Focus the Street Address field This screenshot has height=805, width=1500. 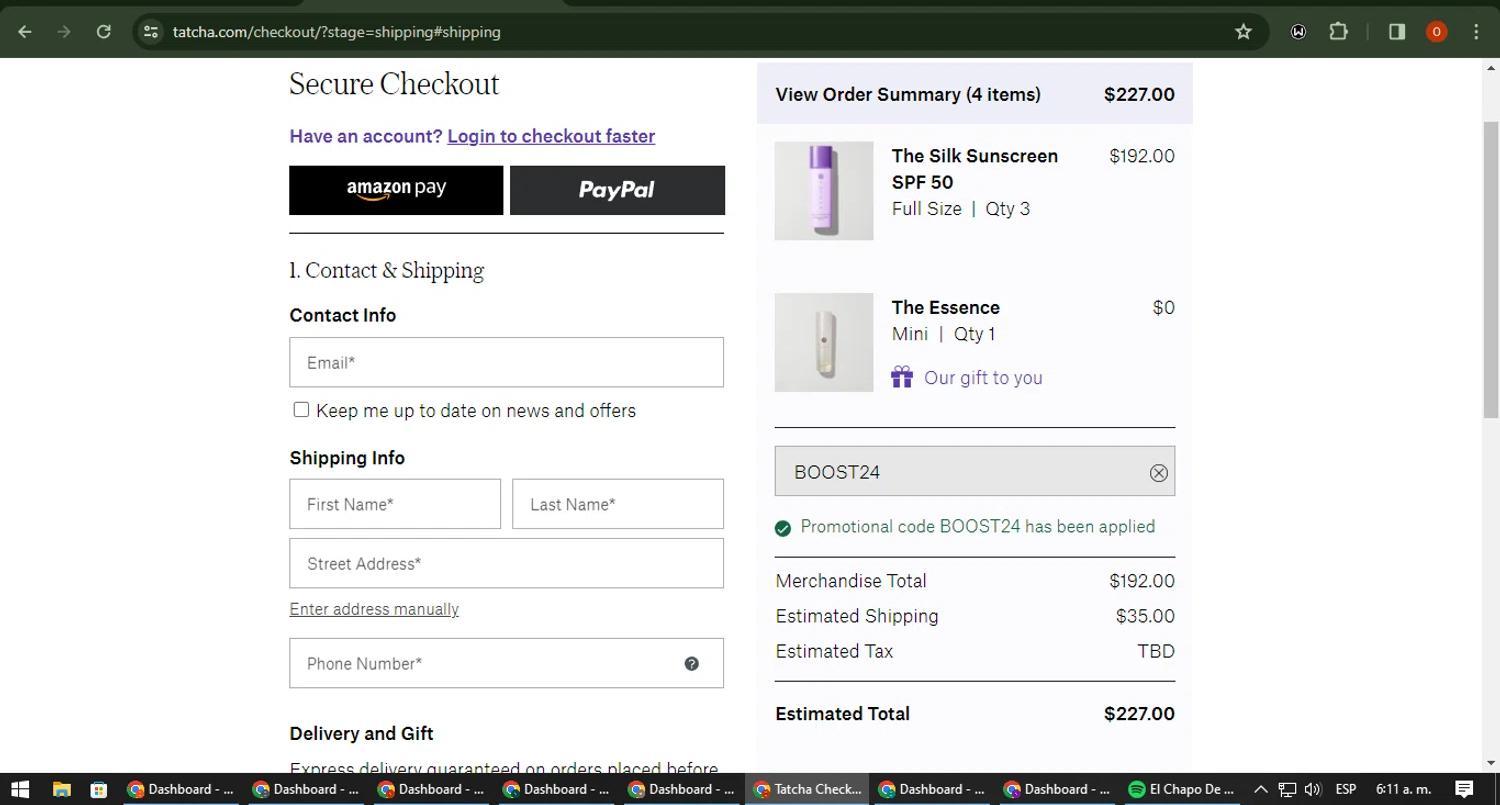coord(507,564)
